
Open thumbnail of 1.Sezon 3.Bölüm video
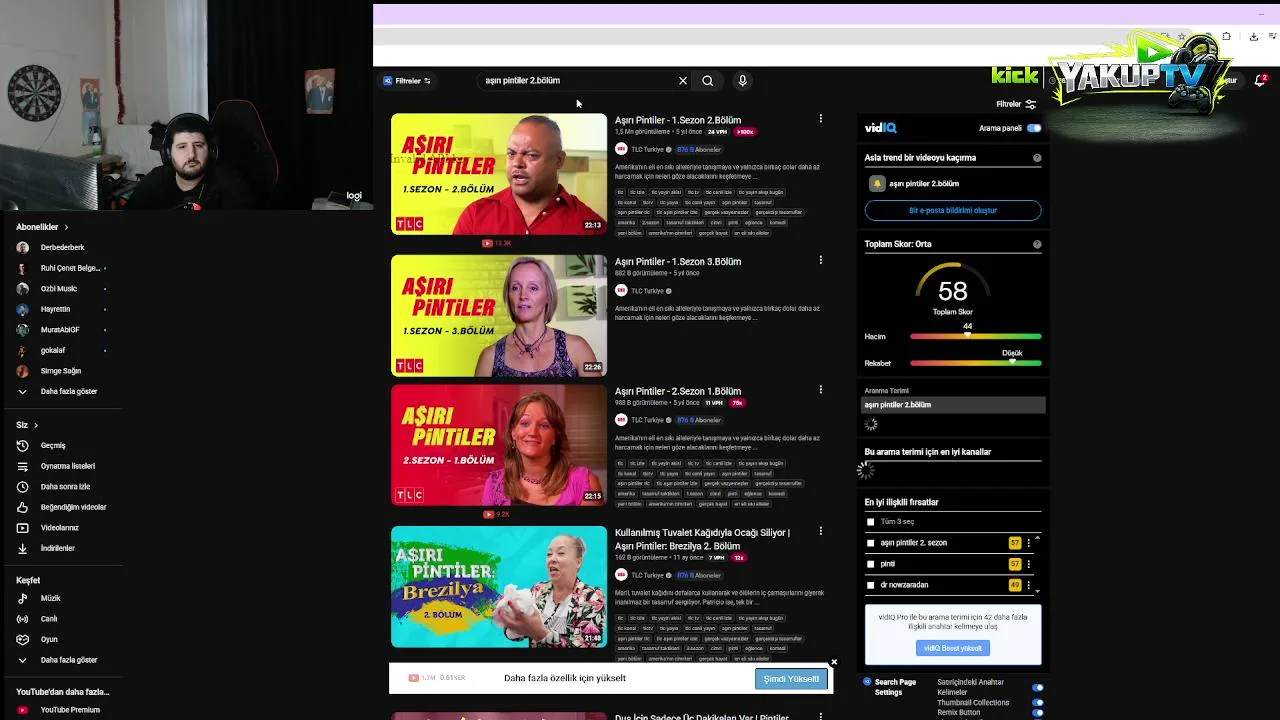(499, 316)
